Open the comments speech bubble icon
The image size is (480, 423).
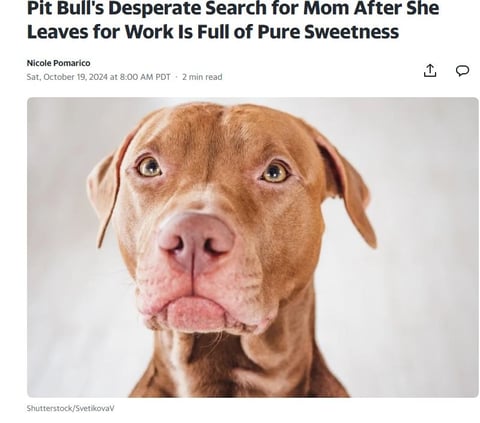[462, 71]
